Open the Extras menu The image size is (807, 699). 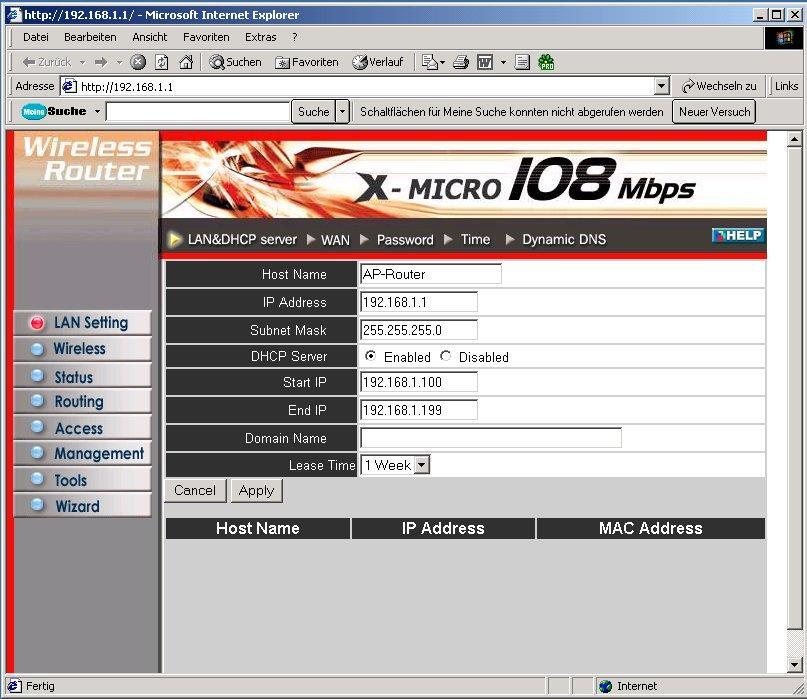pyautogui.click(x=260, y=37)
